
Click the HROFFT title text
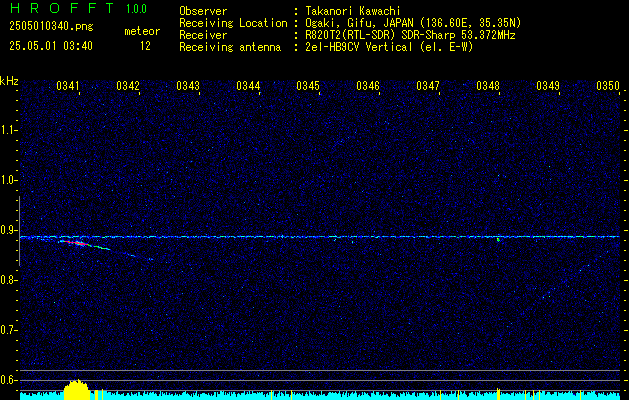62,8
